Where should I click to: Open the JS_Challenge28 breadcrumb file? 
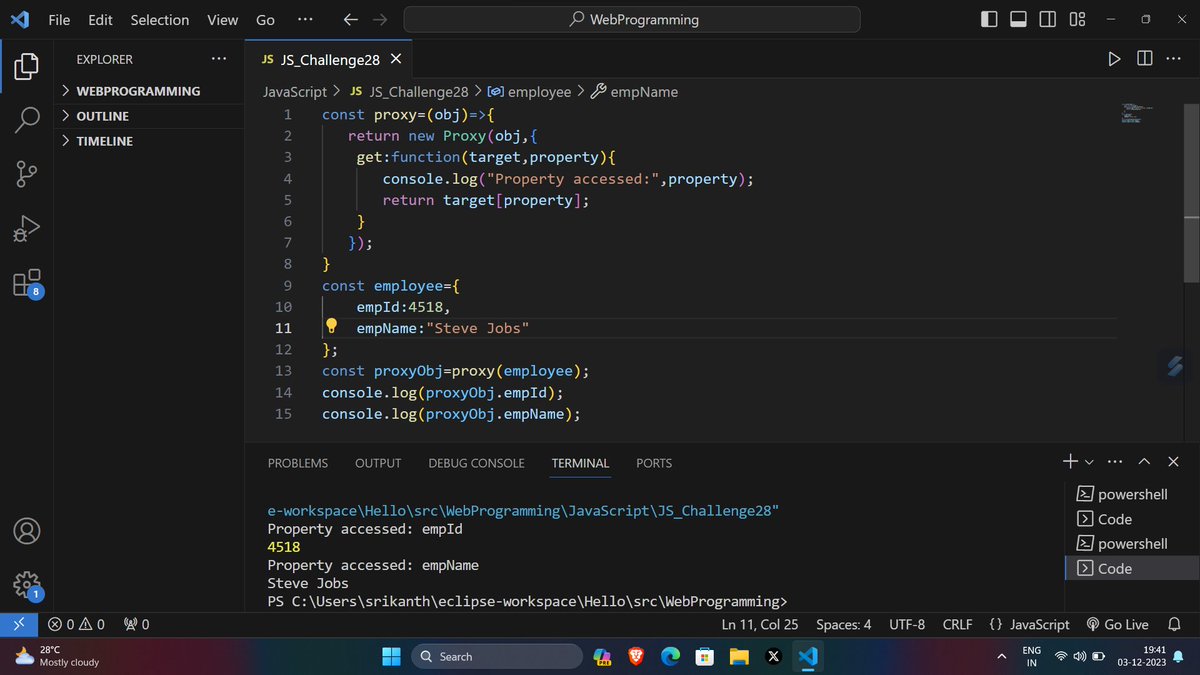(409, 91)
